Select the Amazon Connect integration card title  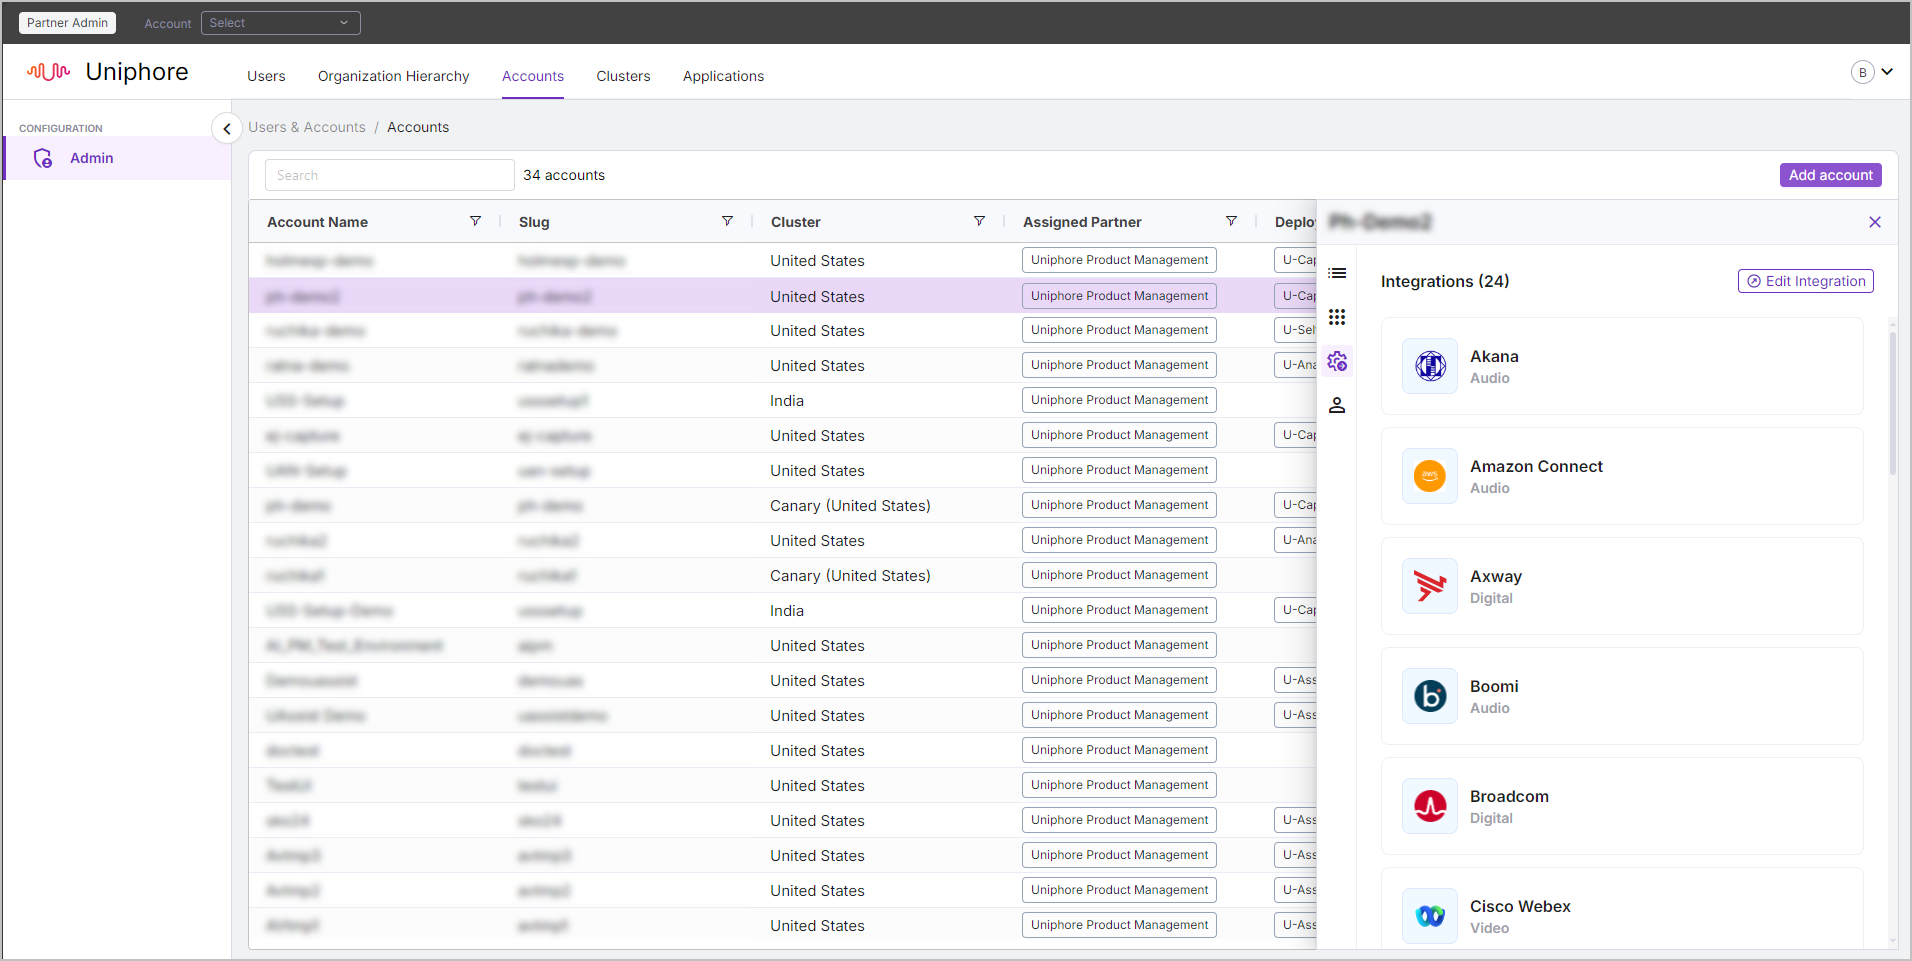point(1536,466)
